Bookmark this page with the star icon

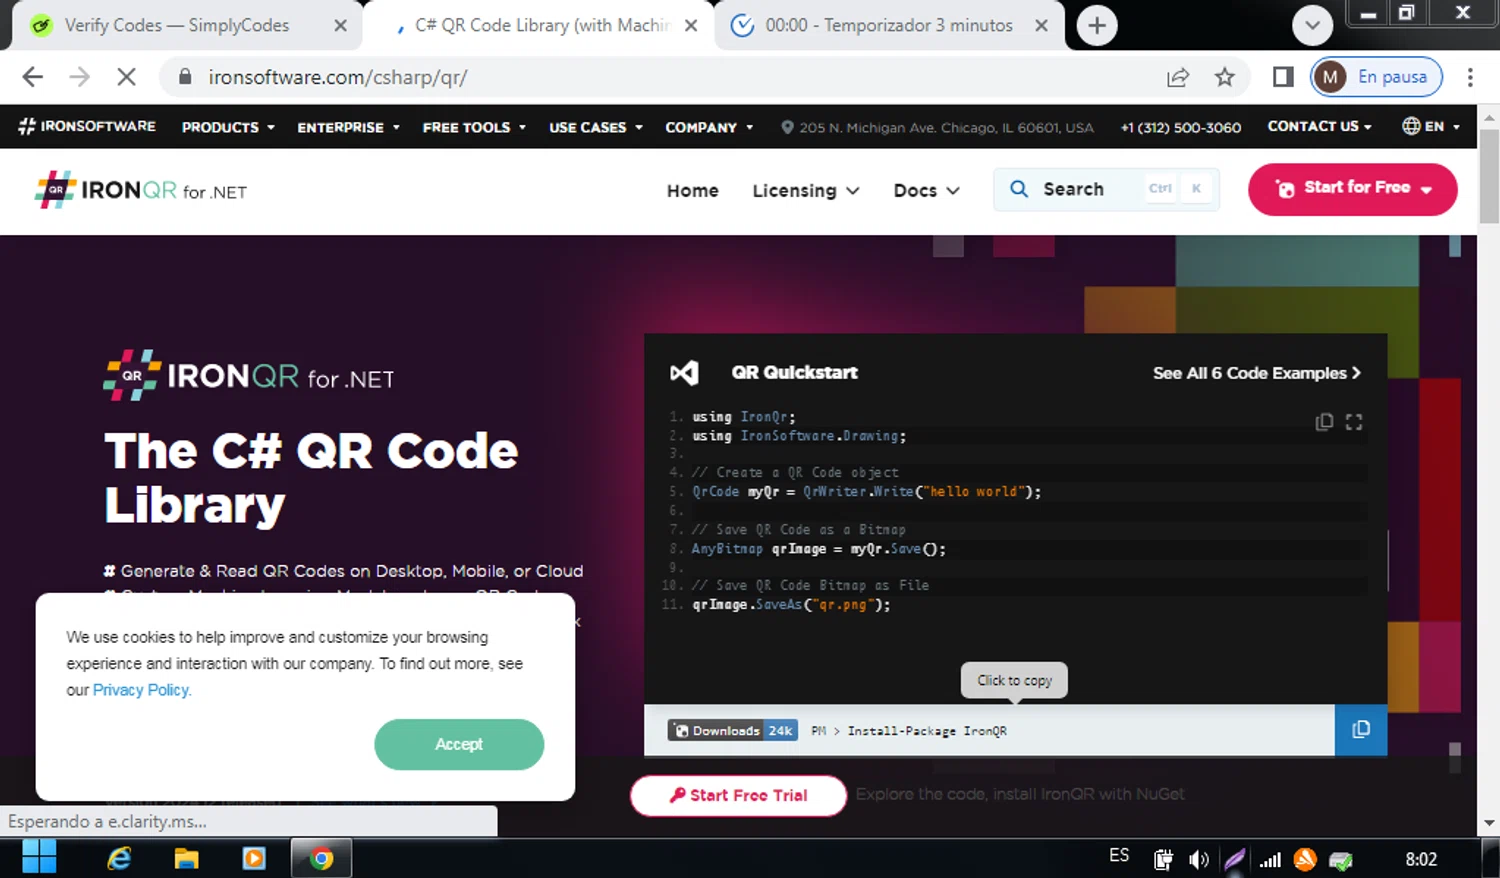tap(1224, 77)
